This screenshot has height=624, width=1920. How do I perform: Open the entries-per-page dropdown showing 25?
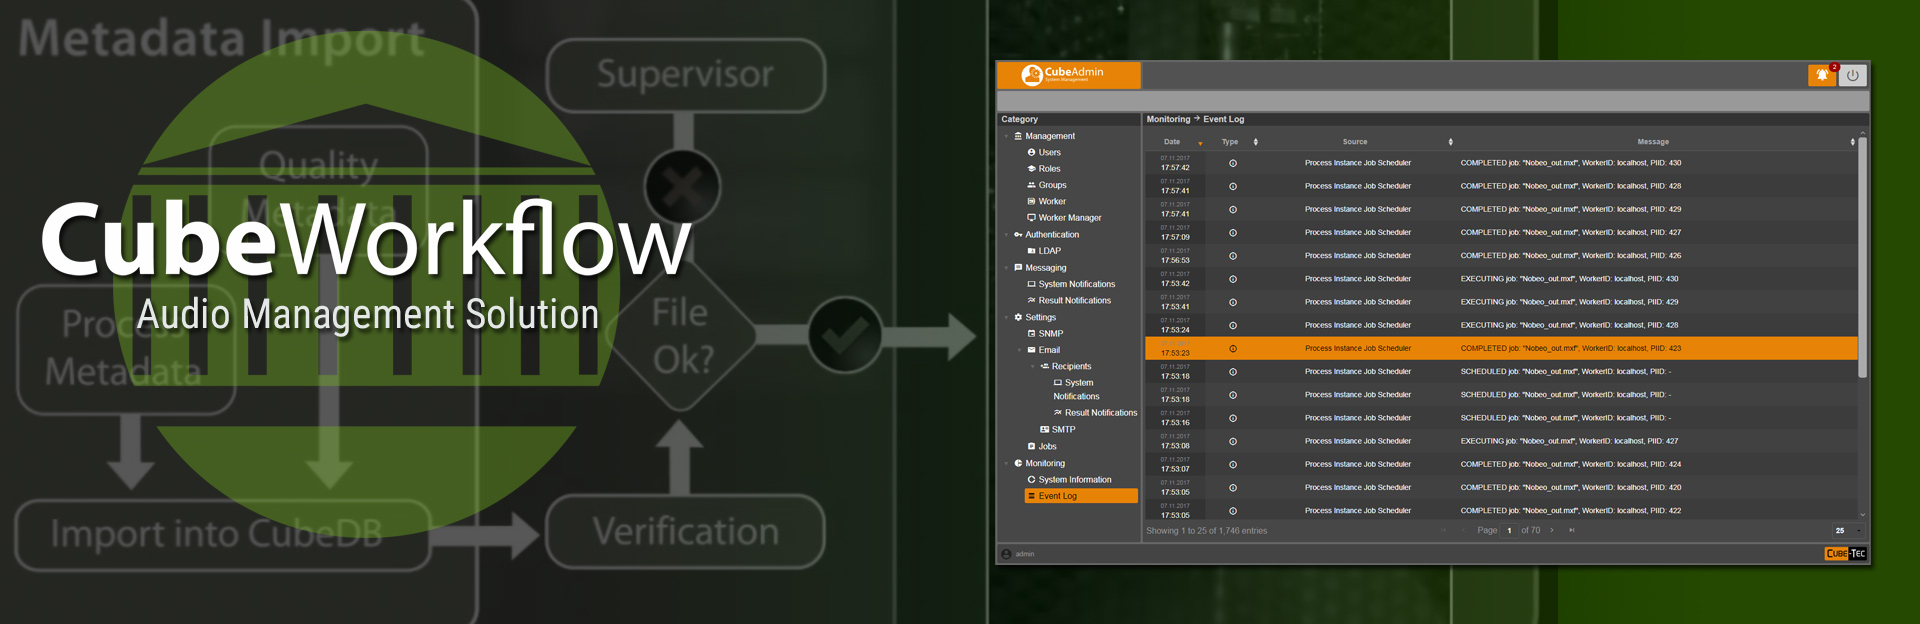tap(1846, 531)
